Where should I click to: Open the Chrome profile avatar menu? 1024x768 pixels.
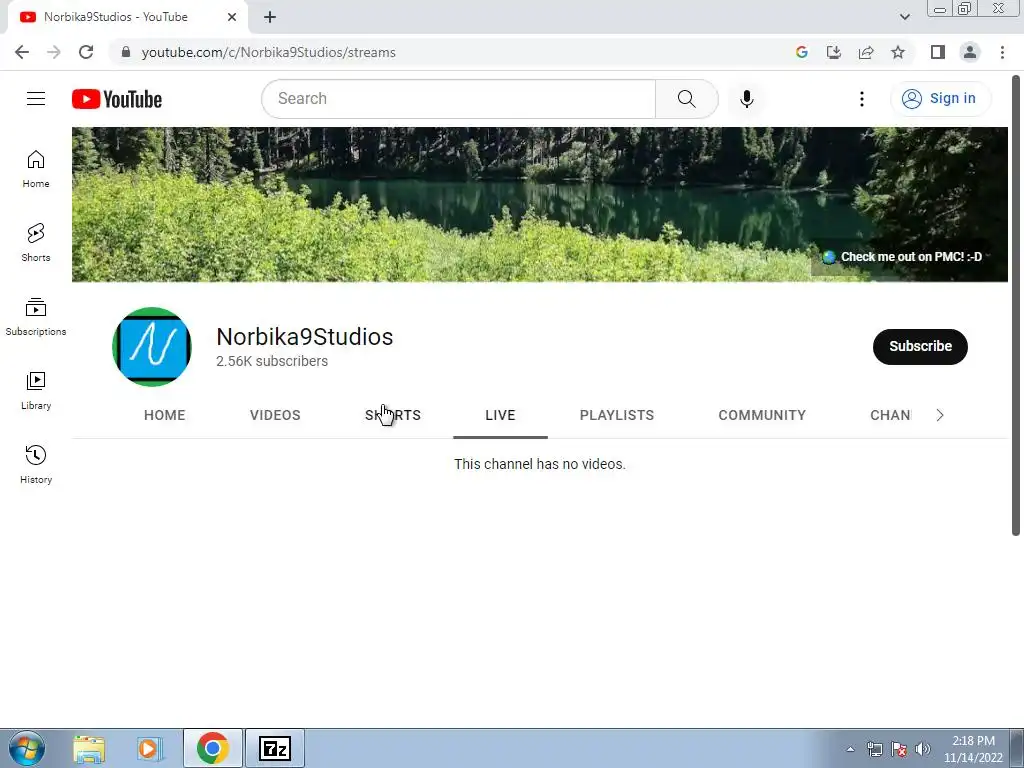970,52
